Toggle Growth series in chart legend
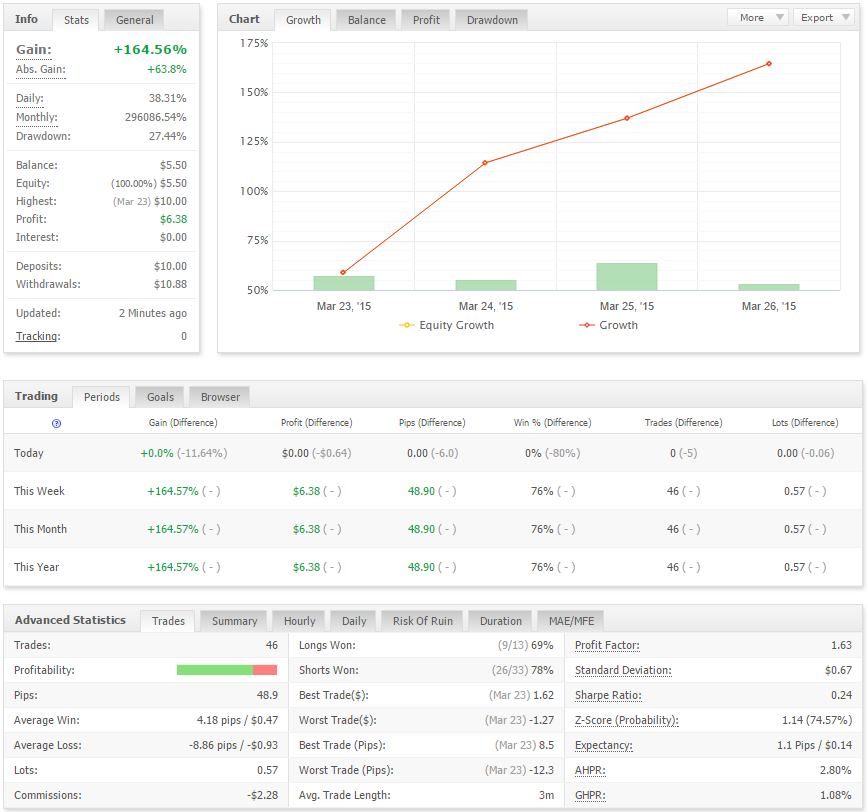 [587, 325]
